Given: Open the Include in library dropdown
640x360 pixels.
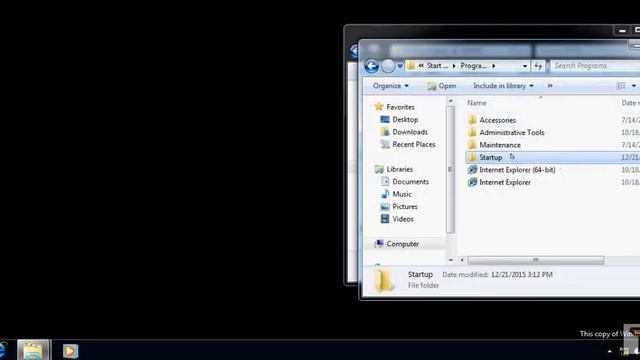Looking at the screenshot, I should pyautogui.click(x=503, y=86).
